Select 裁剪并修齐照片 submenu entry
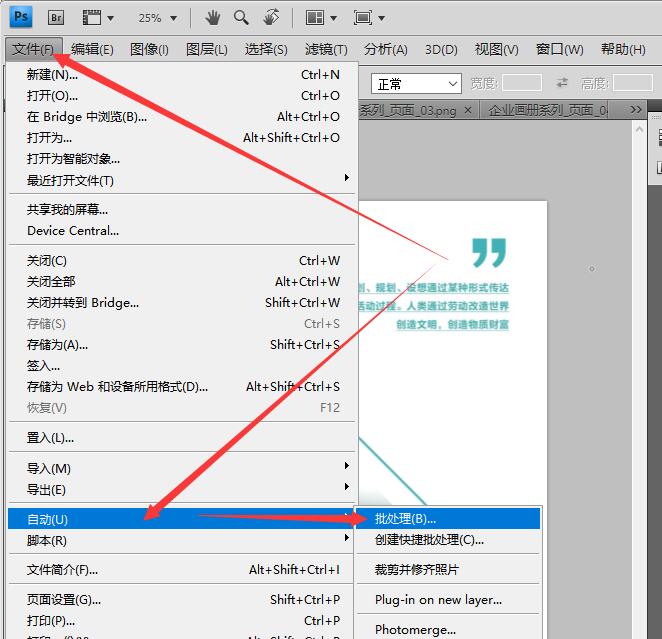Image resolution: width=662 pixels, height=639 pixels. tap(449, 569)
